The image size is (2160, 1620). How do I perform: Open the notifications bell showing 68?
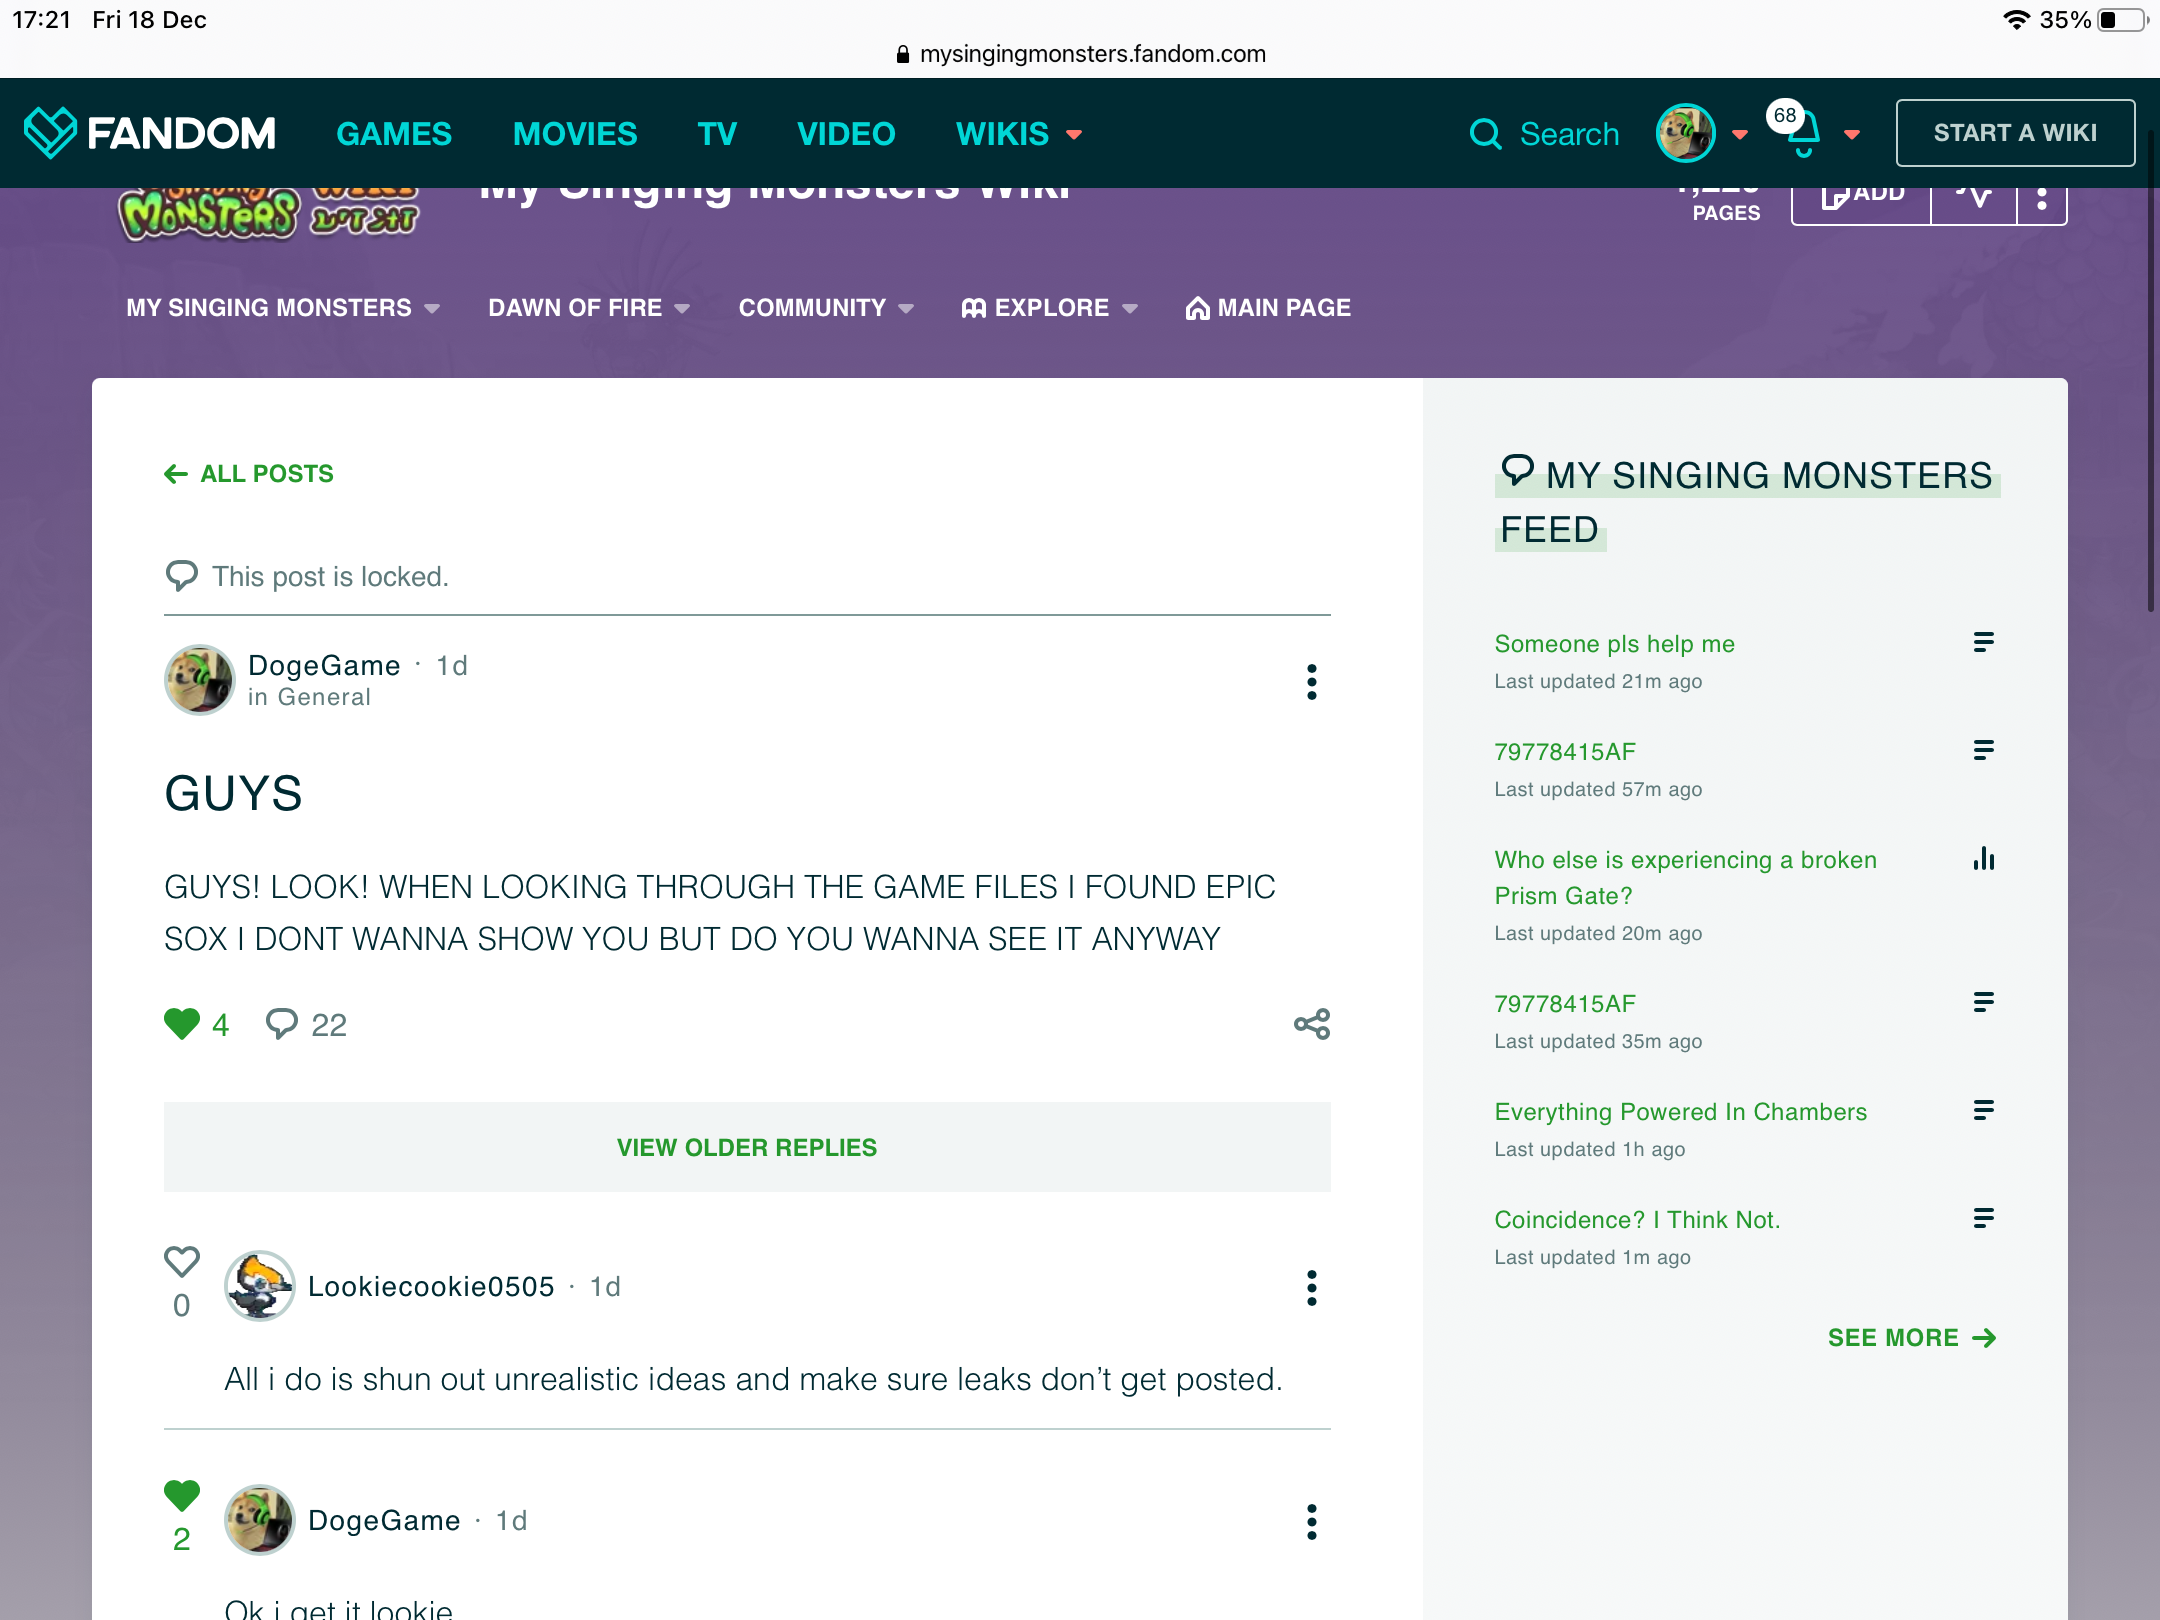click(1802, 135)
